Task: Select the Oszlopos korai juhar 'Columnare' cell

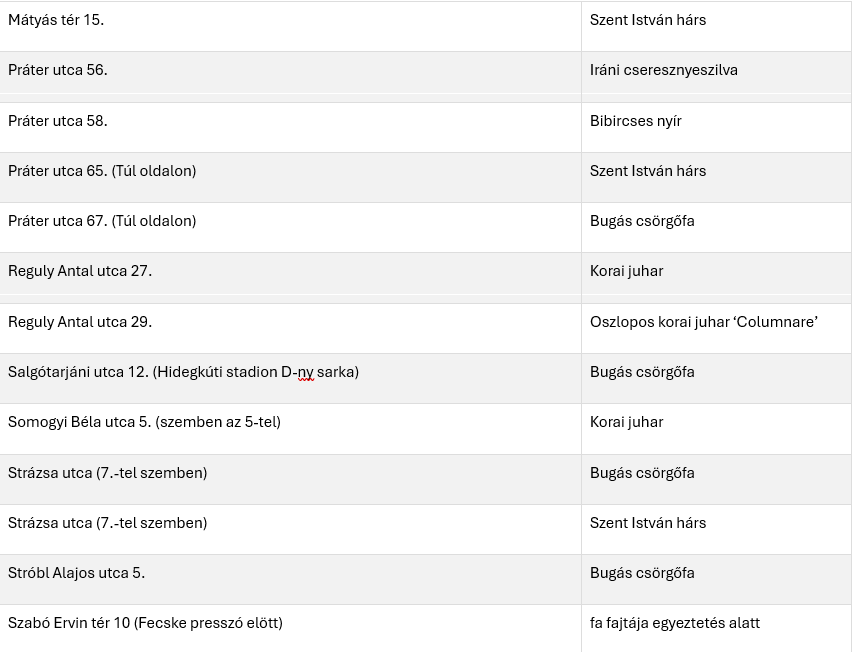Action: pyautogui.click(x=704, y=322)
